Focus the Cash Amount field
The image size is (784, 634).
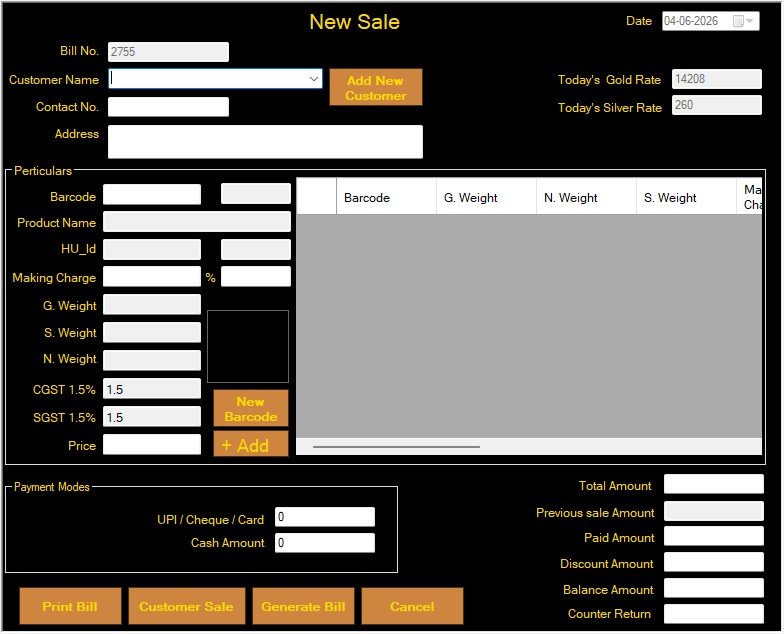(325, 542)
